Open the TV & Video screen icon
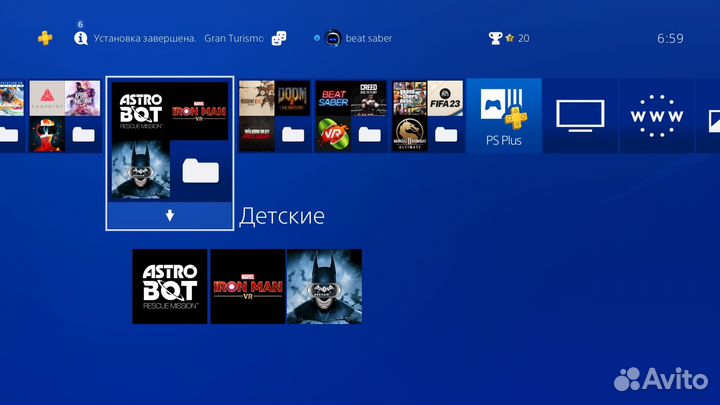The height and width of the screenshot is (405, 720). pos(580,116)
